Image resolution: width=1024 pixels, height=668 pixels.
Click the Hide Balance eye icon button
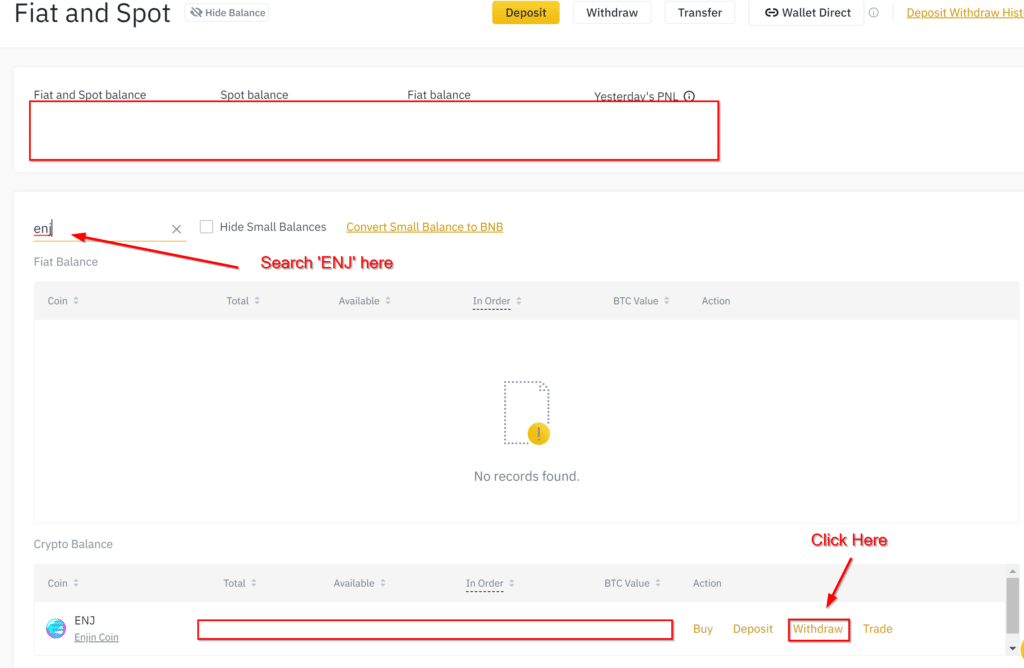[227, 12]
